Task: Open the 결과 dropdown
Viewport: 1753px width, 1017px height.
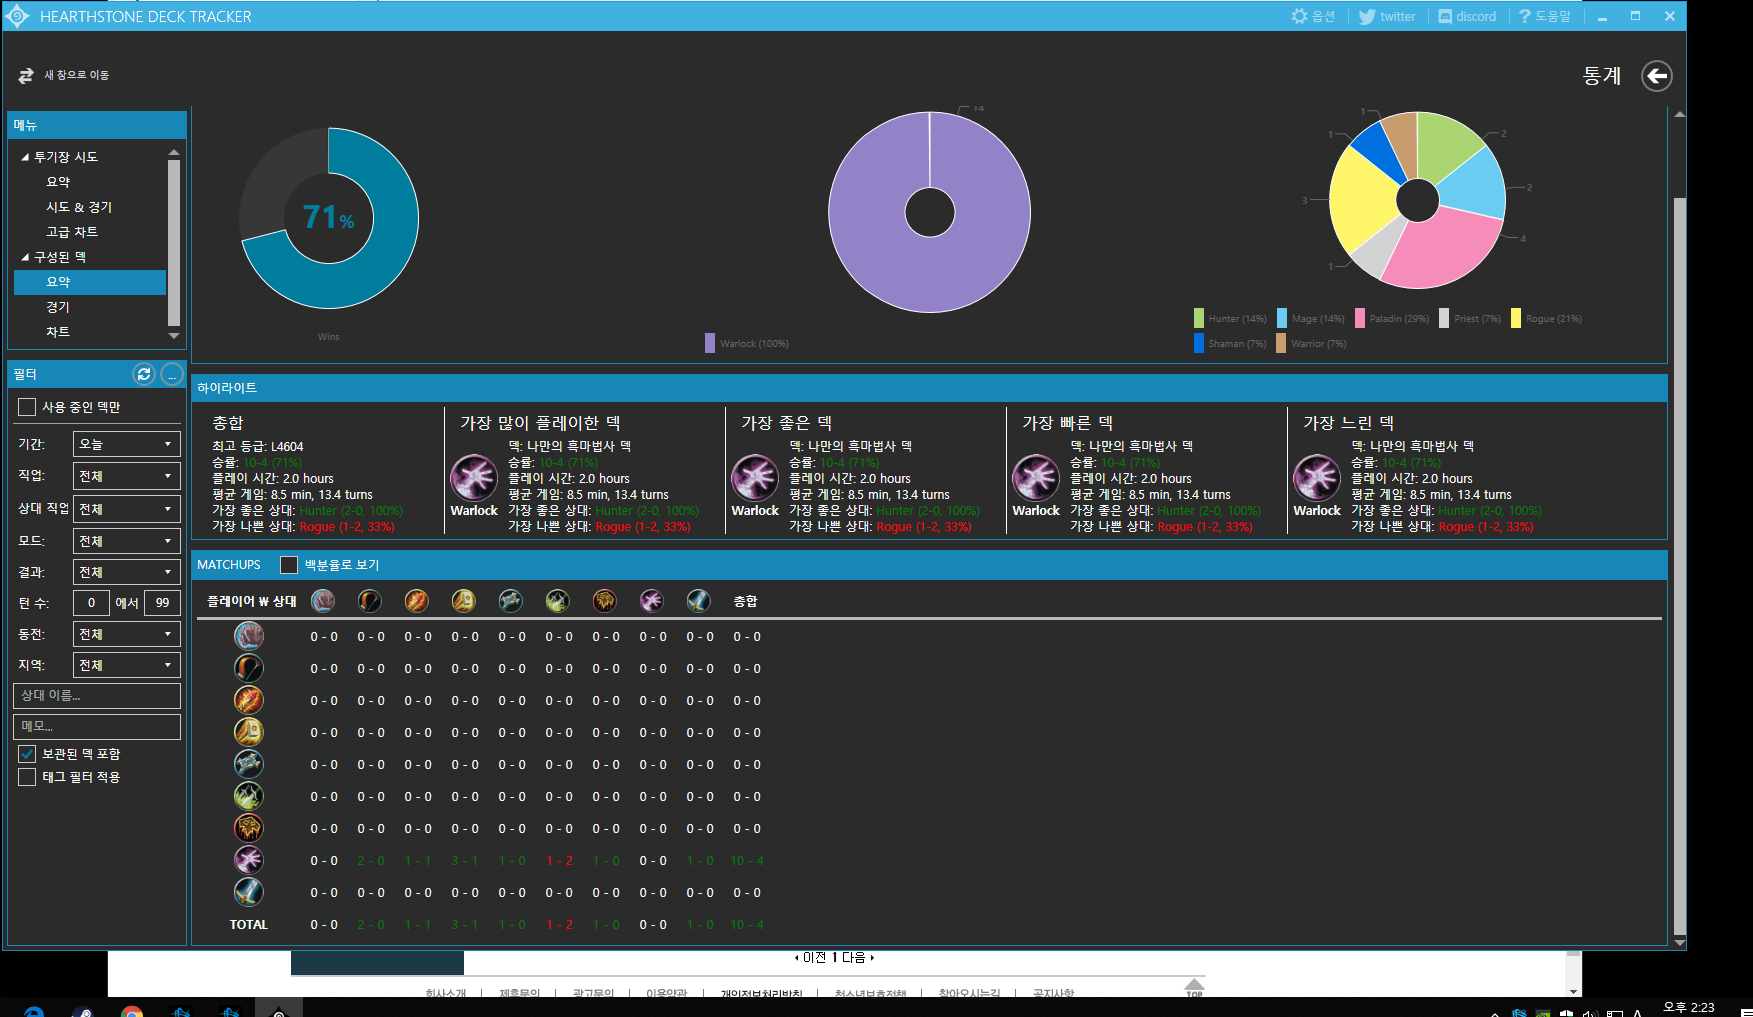Action: (x=126, y=572)
